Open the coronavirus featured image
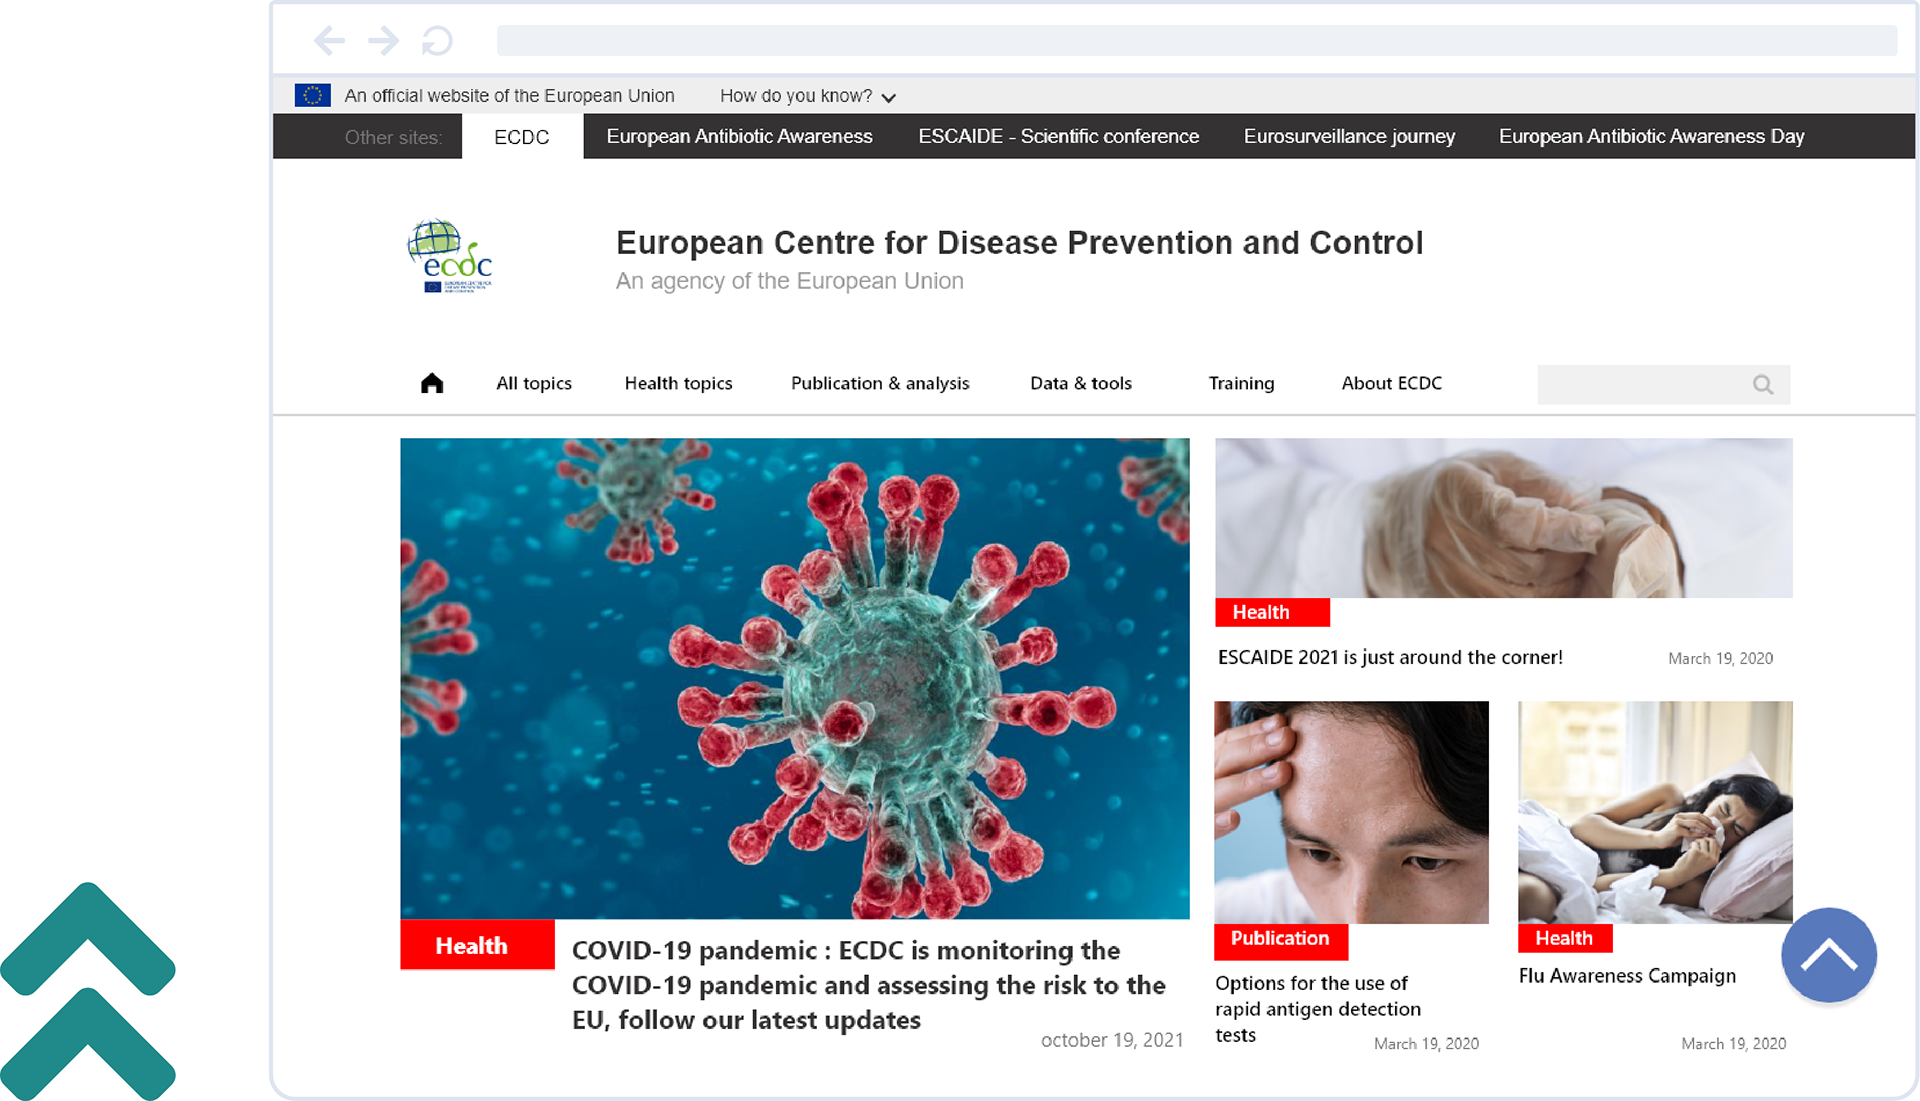 [x=795, y=678]
